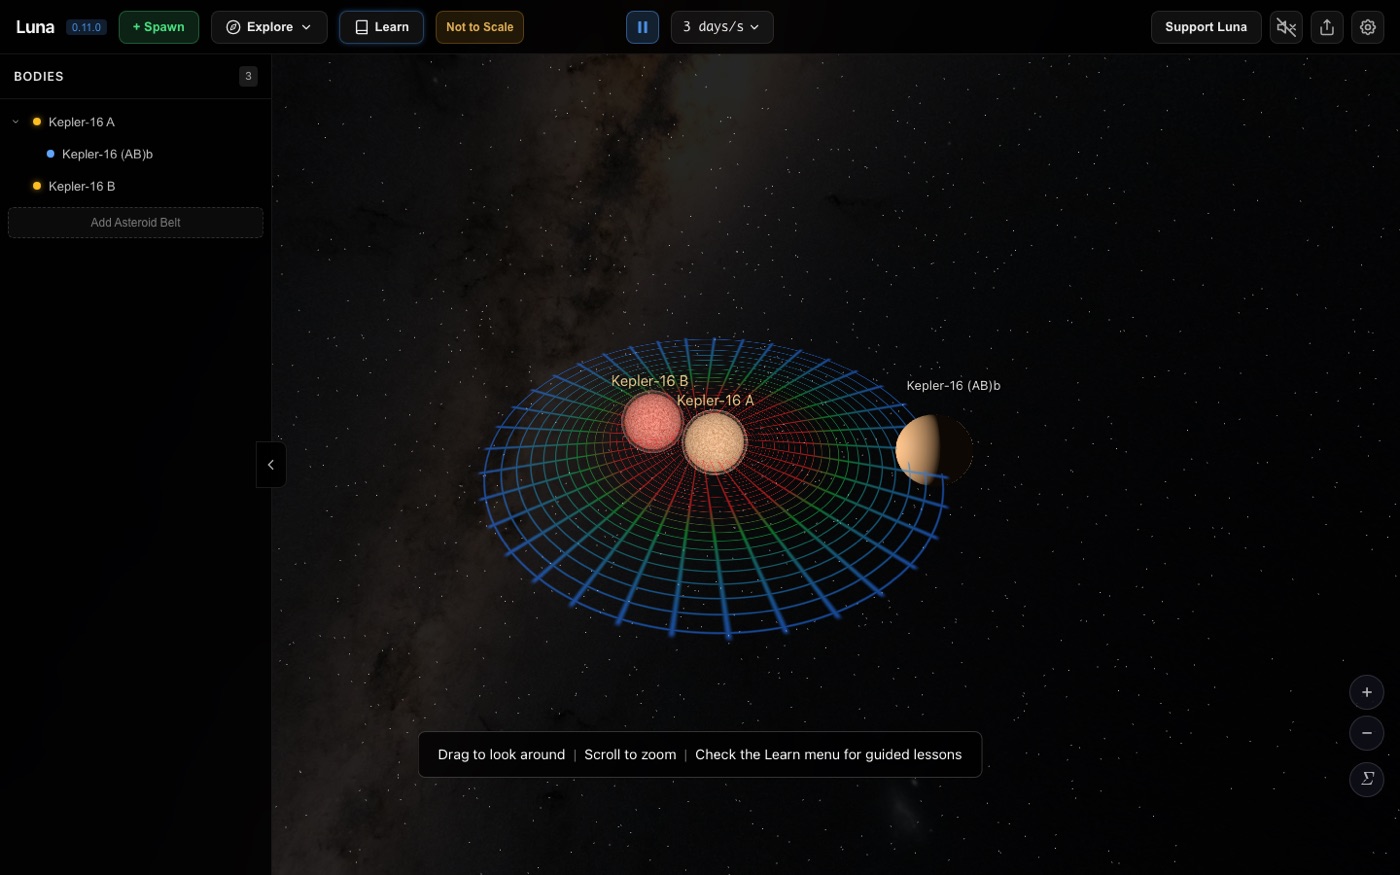Toggle the sound mute icon
1400x875 pixels.
pos(1286,27)
